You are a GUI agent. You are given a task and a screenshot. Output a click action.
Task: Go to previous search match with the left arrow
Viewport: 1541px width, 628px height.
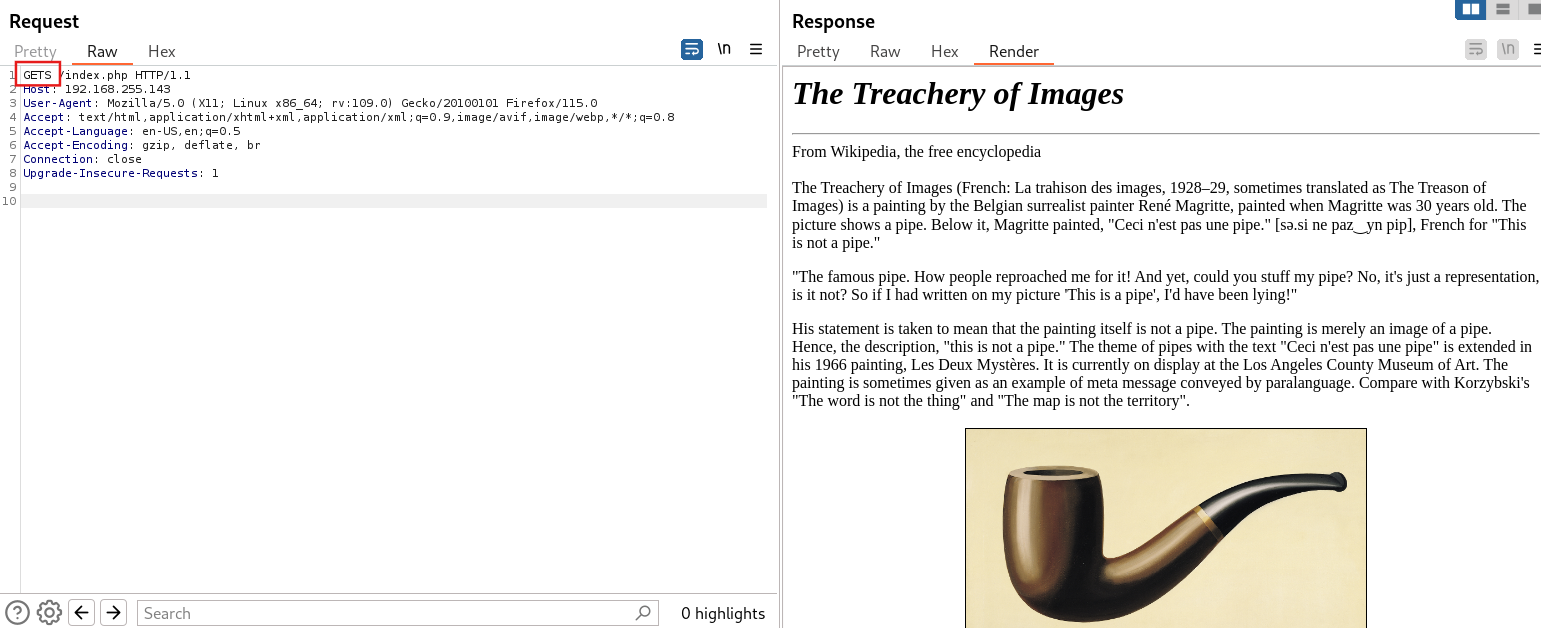point(82,612)
